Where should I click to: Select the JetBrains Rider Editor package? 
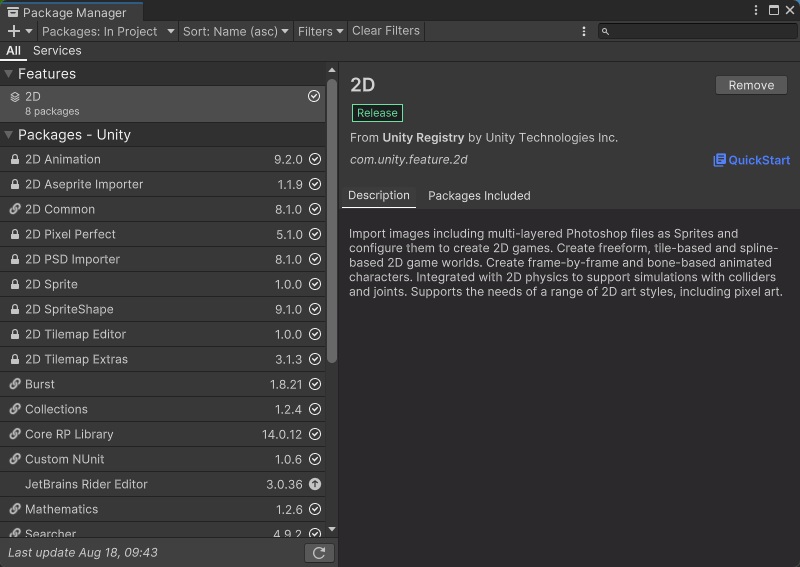[162, 484]
